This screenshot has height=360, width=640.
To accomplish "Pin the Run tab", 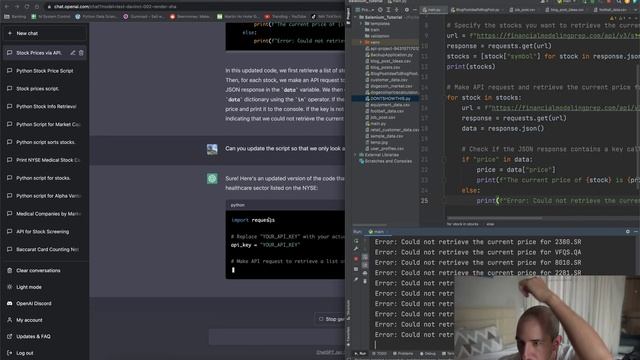I will [356, 280].
